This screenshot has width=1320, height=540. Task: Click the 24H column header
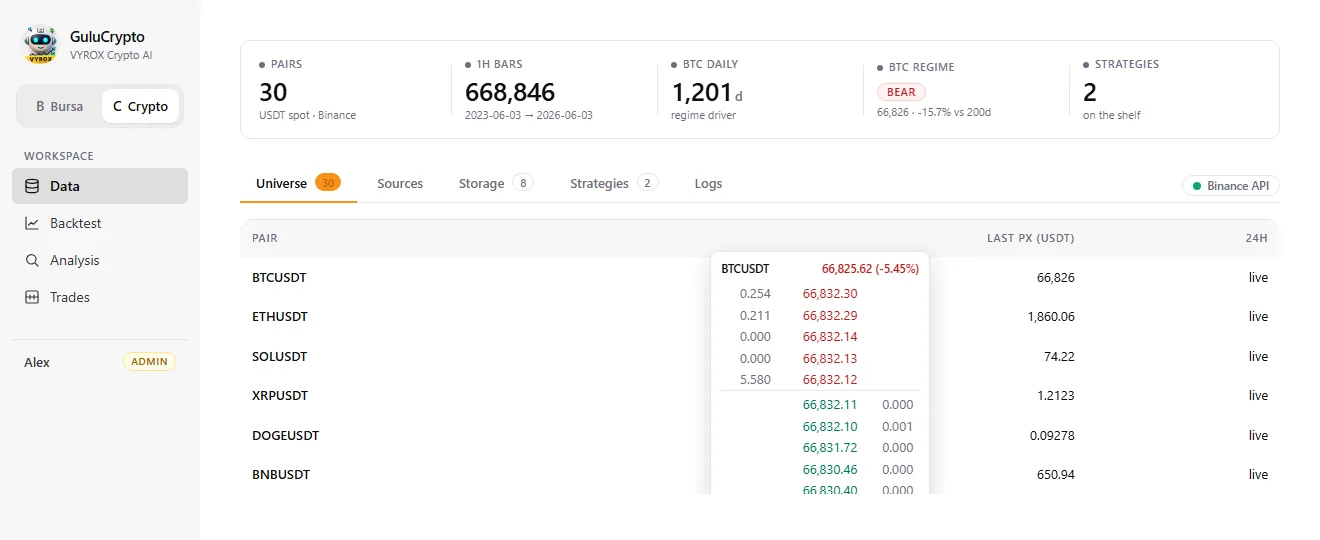pos(1258,238)
